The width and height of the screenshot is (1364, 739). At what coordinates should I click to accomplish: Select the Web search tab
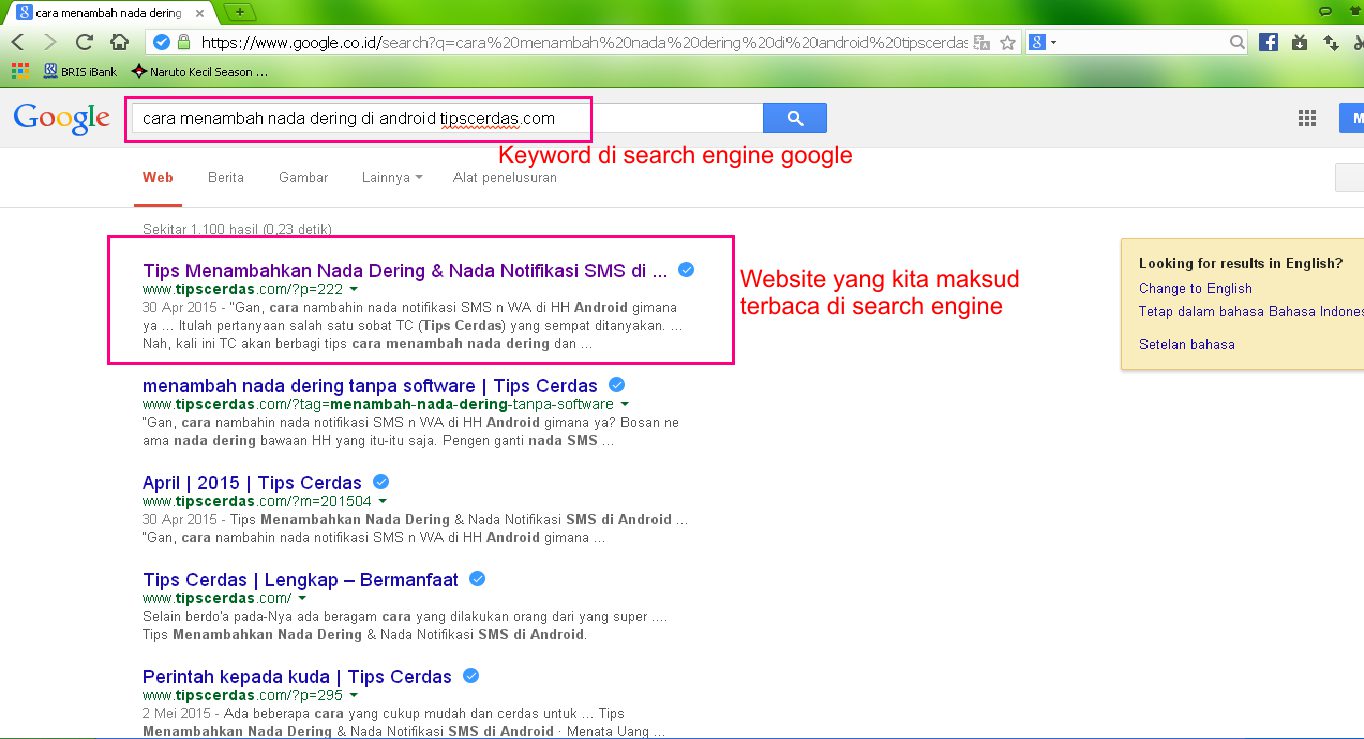click(158, 178)
